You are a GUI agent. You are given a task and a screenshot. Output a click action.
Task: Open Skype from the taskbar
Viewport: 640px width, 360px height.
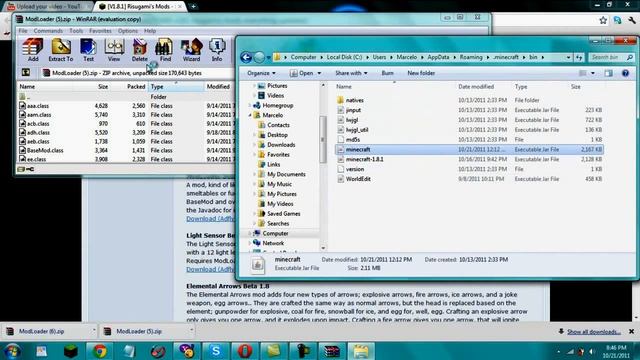(x=216, y=351)
